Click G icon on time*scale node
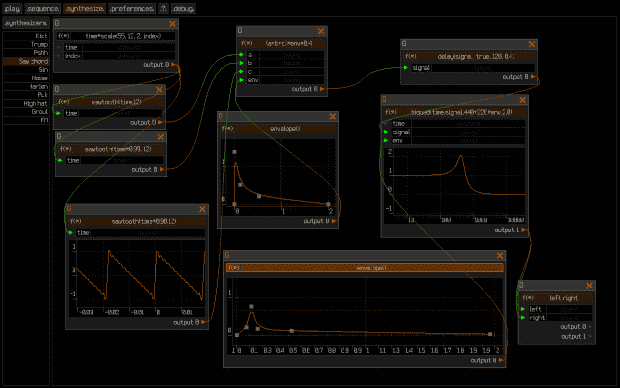This screenshot has height=388, width=620. coord(57,23)
